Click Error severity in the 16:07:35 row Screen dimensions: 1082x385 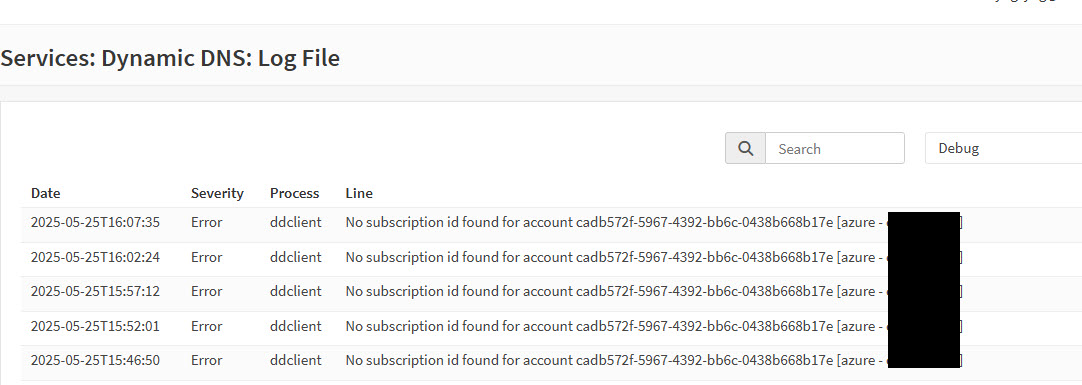tap(206, 223)
